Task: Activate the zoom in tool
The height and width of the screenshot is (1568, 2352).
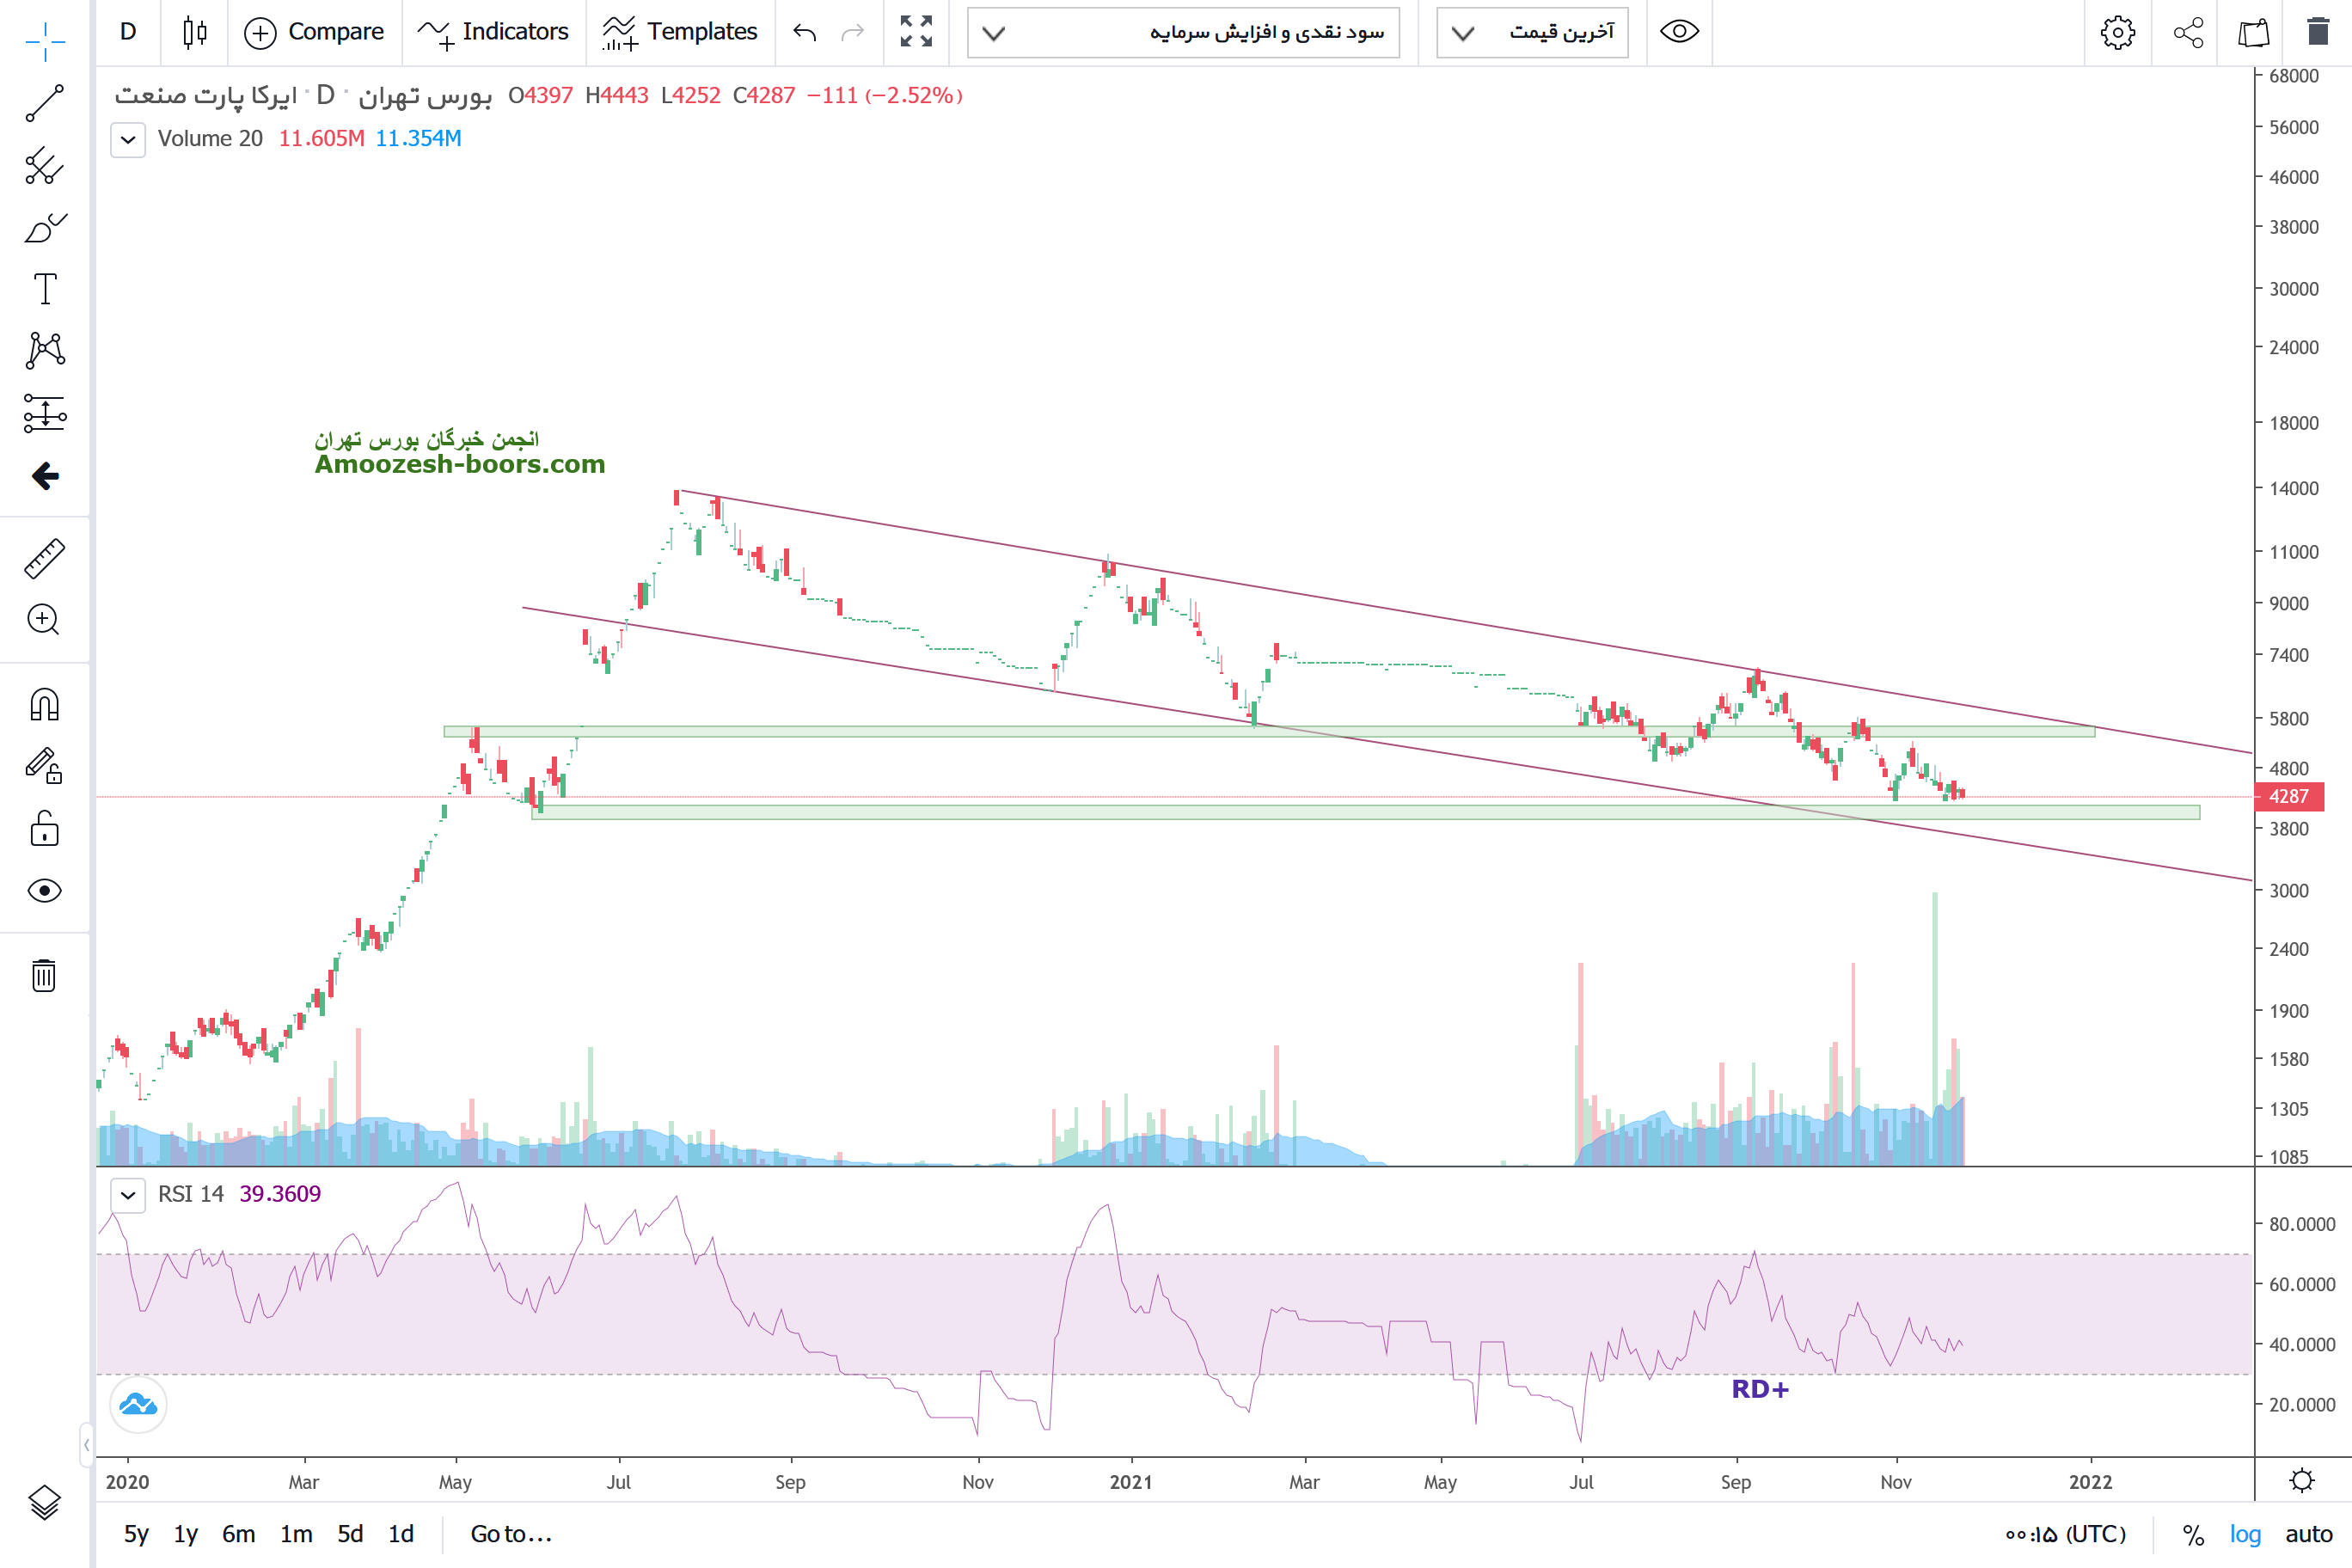Action: (44, 620)
